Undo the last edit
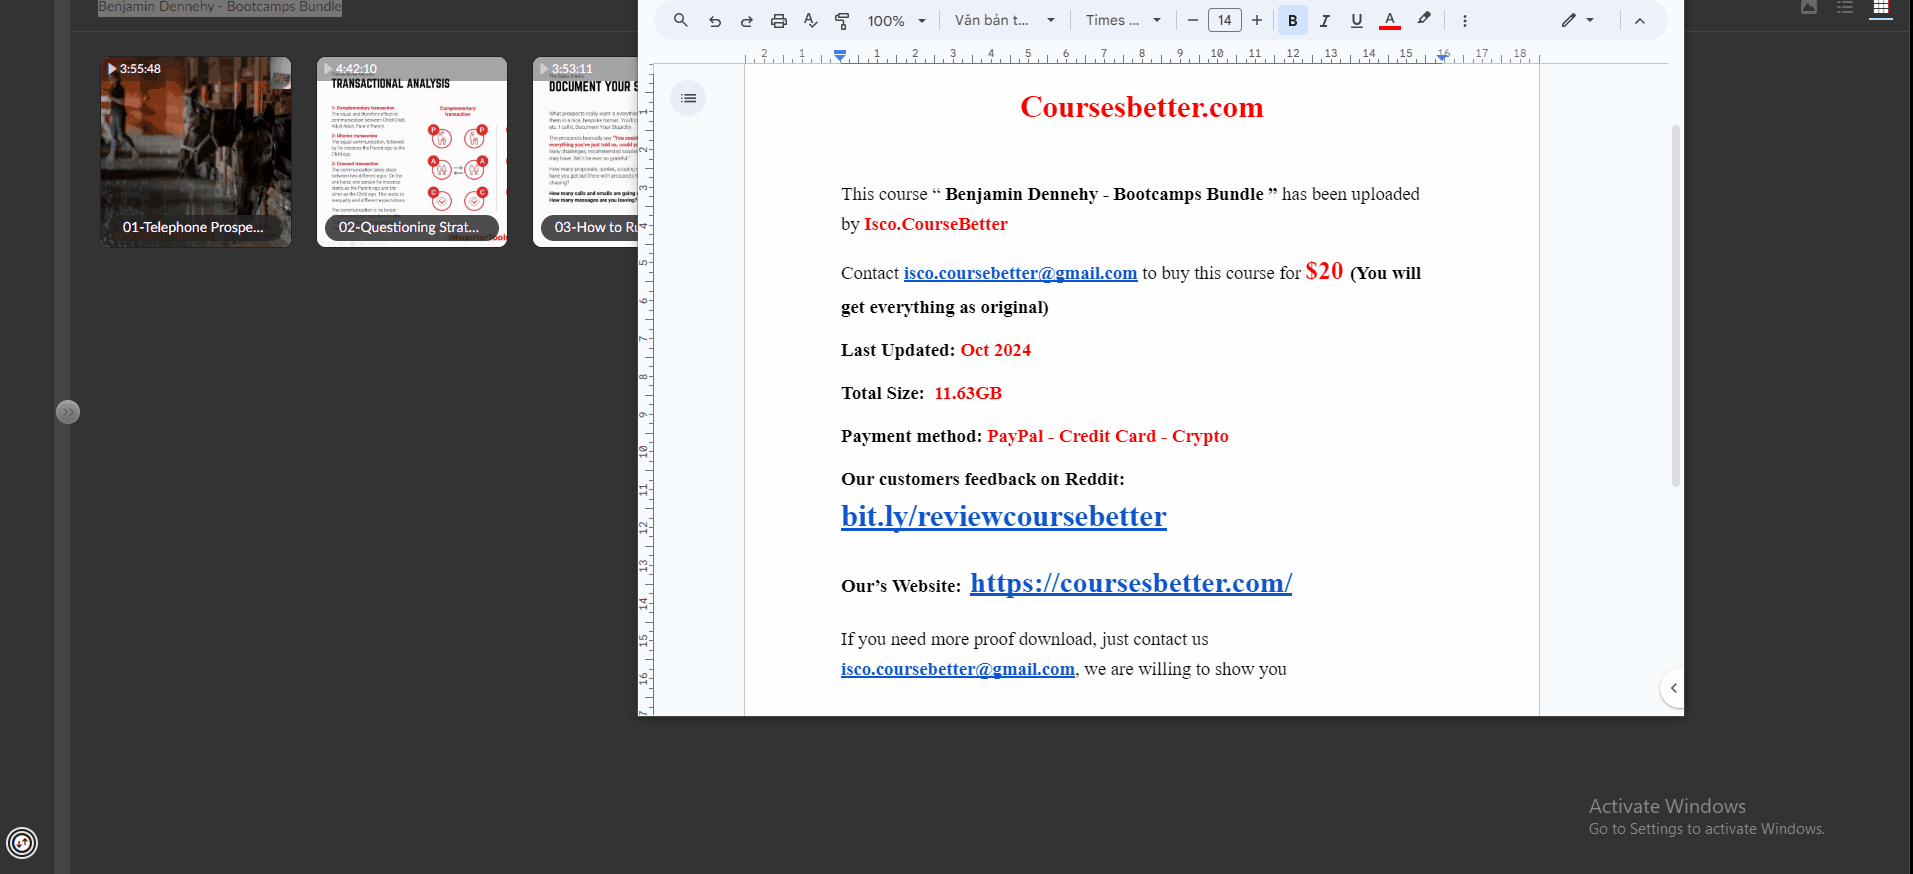Screen dimensions: 1913x874 (x=715, y=21)
